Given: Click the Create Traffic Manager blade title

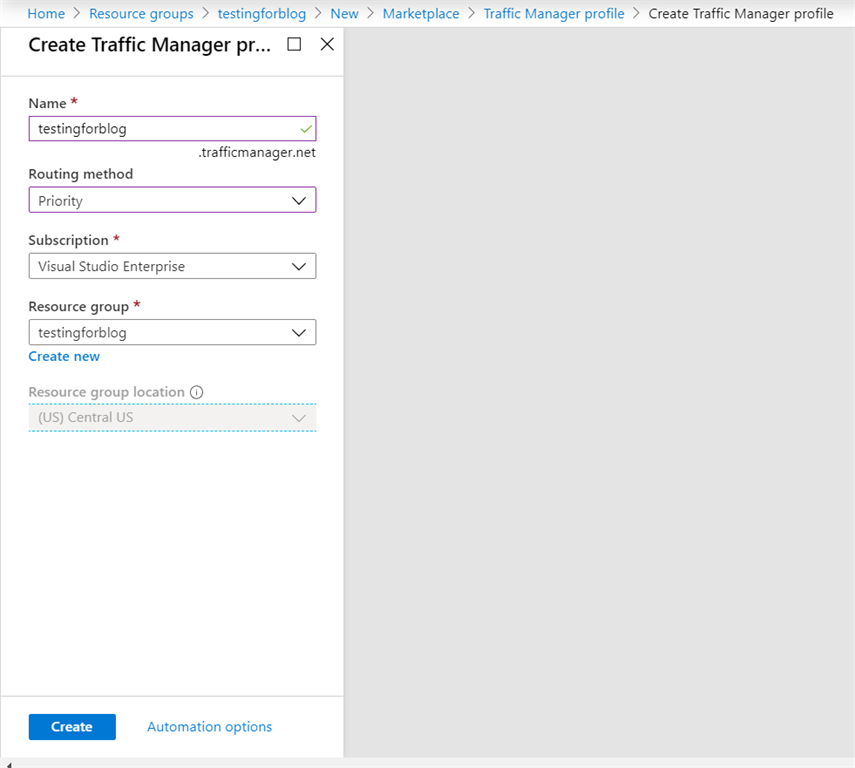Looking at the screenshot, I should pyautogui.click(x=148, y=45).
